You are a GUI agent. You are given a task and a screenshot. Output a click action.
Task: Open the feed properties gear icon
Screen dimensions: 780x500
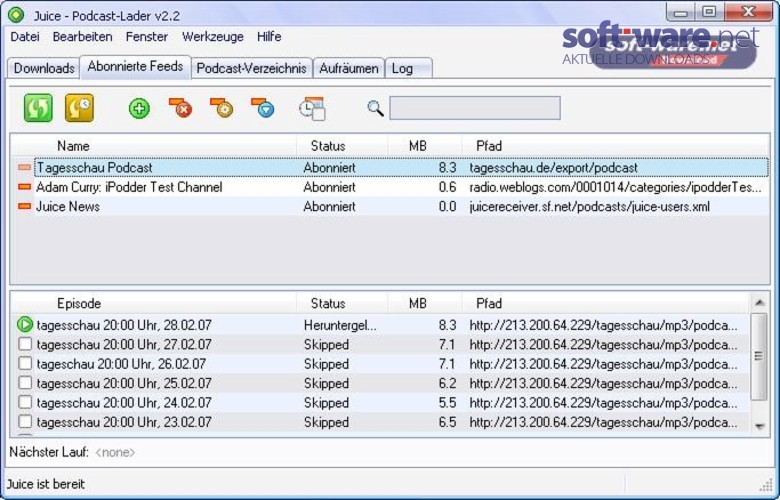(x=221, y=107)
